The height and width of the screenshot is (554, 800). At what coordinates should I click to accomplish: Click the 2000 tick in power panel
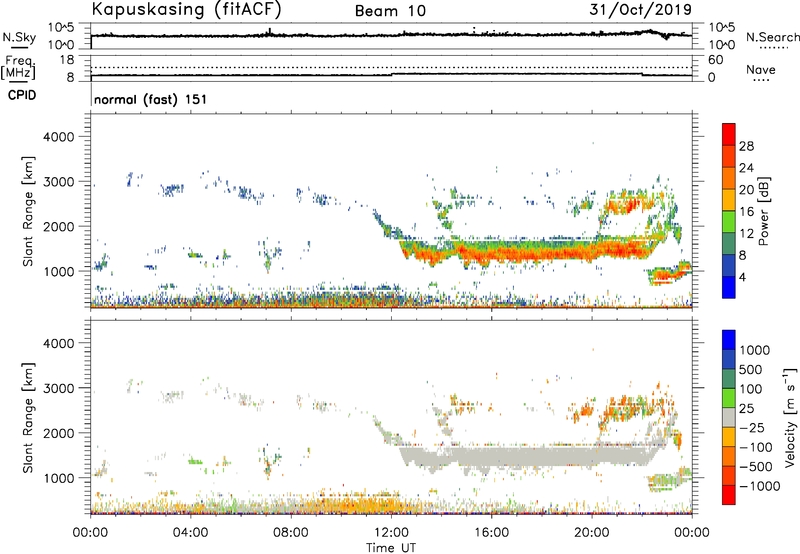(58, 226)
